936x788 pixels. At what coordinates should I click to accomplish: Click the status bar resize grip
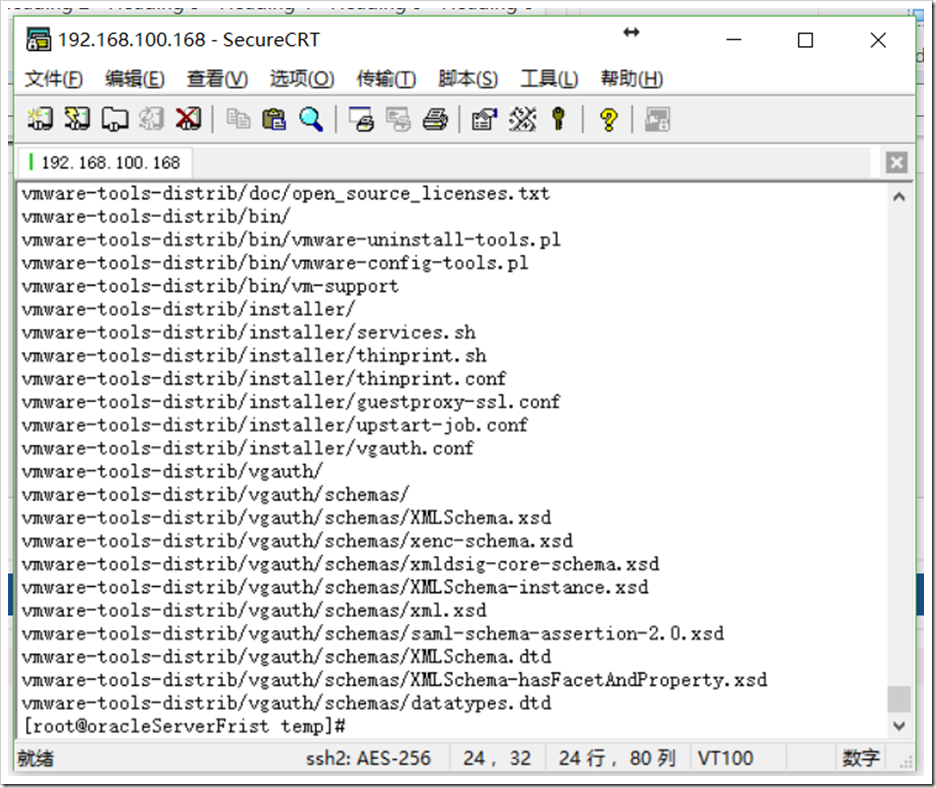[906, 762]
